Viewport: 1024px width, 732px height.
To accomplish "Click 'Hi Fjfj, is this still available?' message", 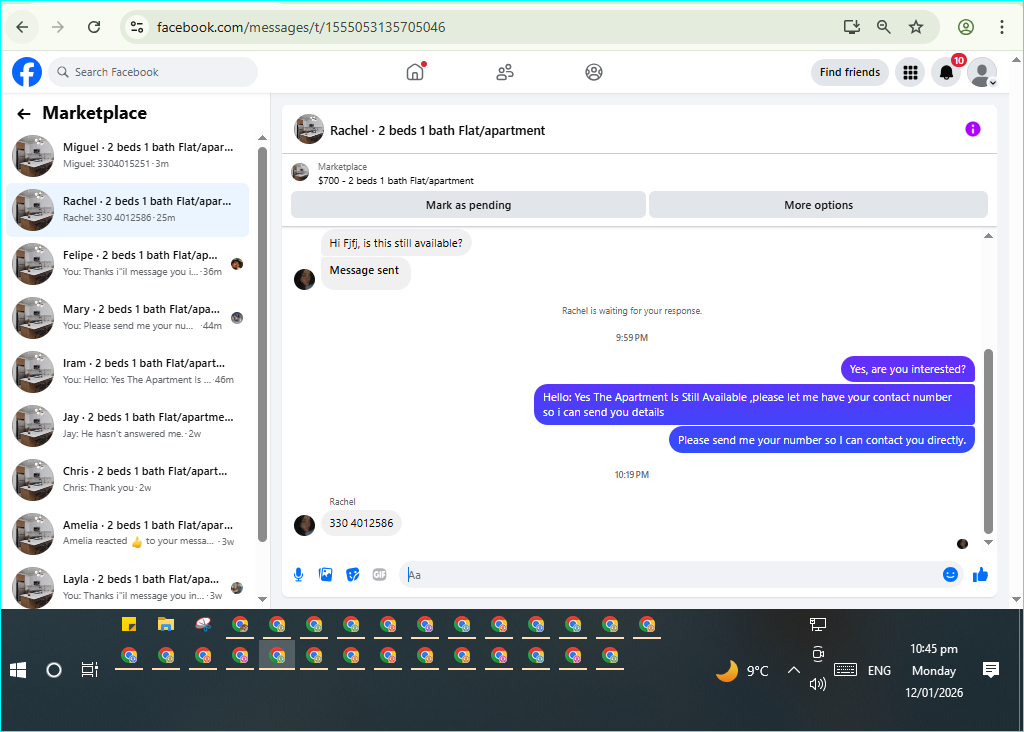I will 396,243.
